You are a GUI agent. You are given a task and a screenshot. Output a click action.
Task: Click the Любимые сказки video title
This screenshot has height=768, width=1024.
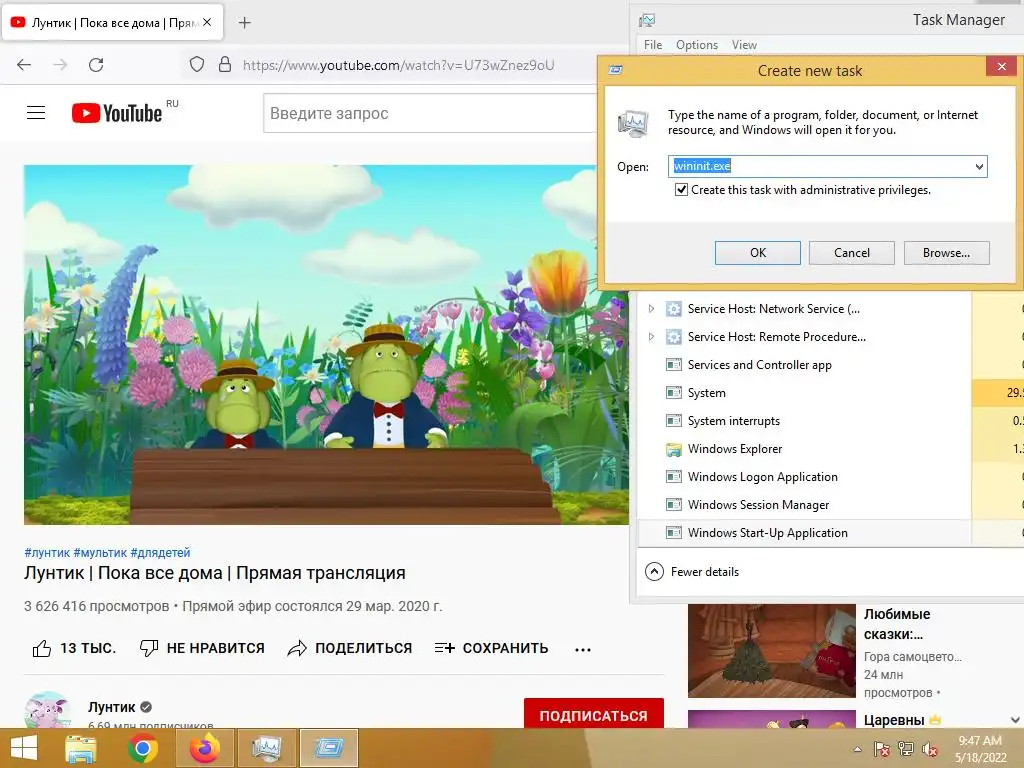[897, 624]
